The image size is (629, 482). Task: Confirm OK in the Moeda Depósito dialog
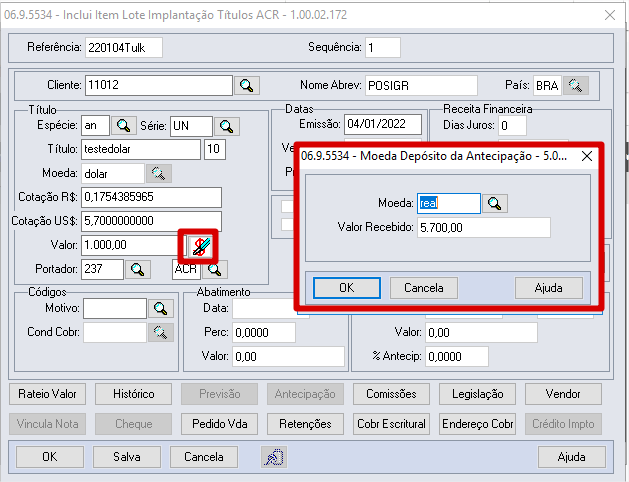pyautogui.click(x=347, y=288)
